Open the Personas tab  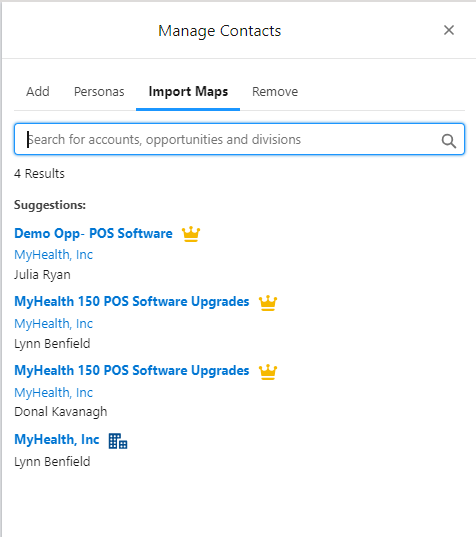pyautogui.click(x=99, y=91)
